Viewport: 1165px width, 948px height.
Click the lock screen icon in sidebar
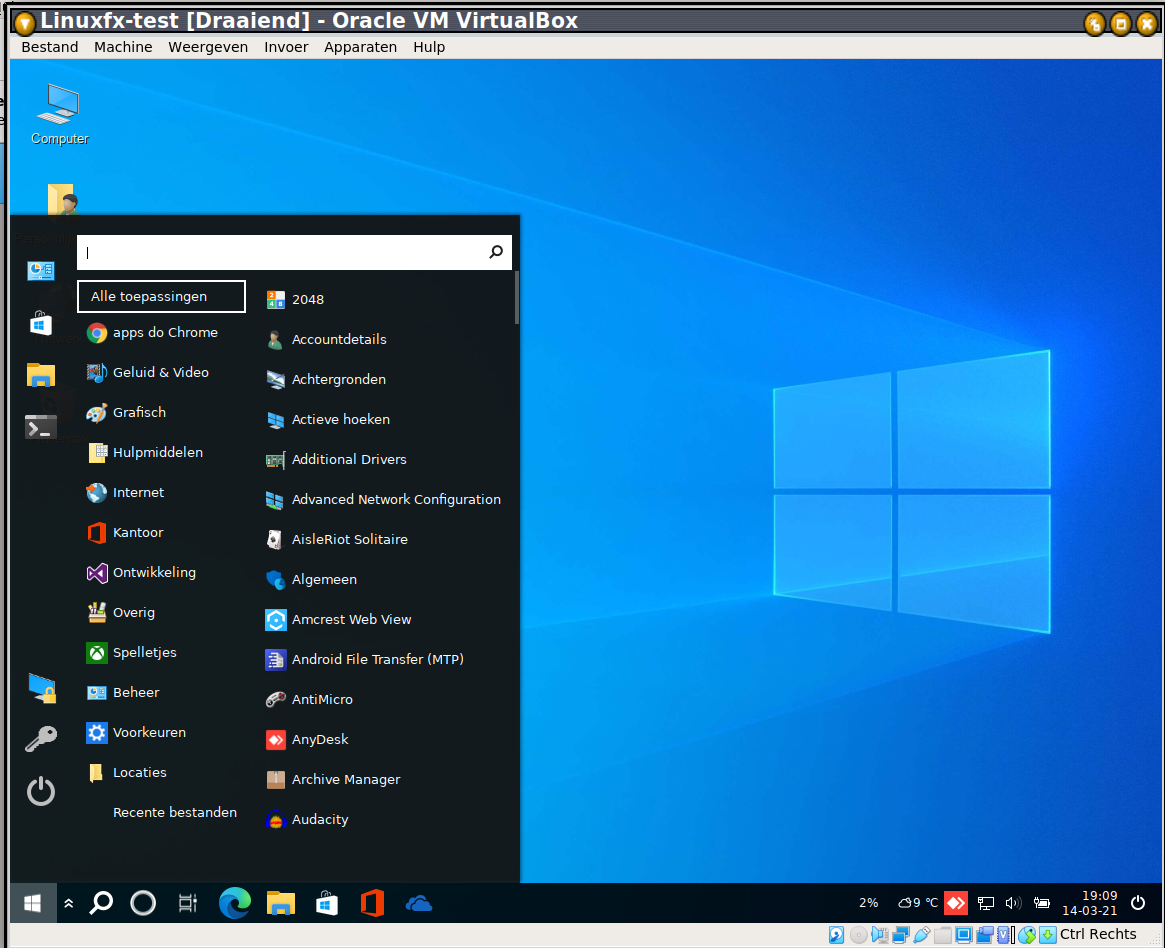click(42, 689)
